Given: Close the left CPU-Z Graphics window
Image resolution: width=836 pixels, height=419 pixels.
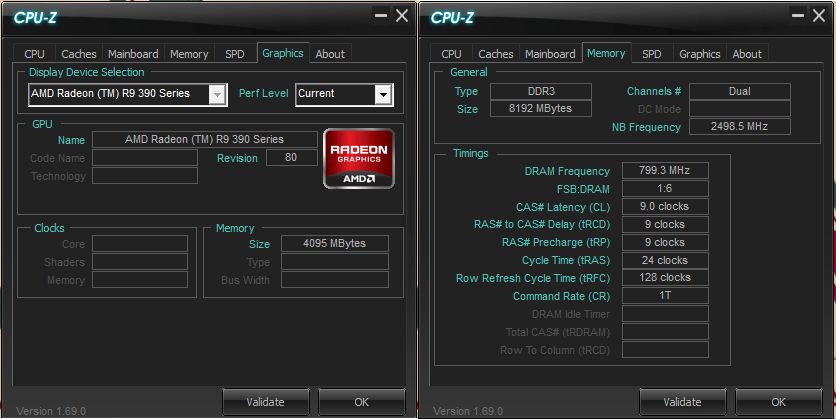Looking at the screenshot, I should pyautogui.click(x=401, y=15).
